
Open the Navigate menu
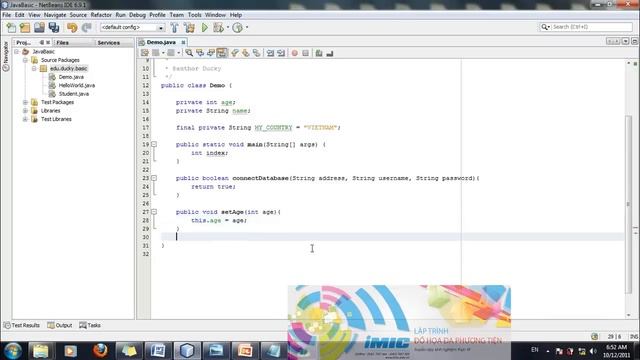coord(55,15)
